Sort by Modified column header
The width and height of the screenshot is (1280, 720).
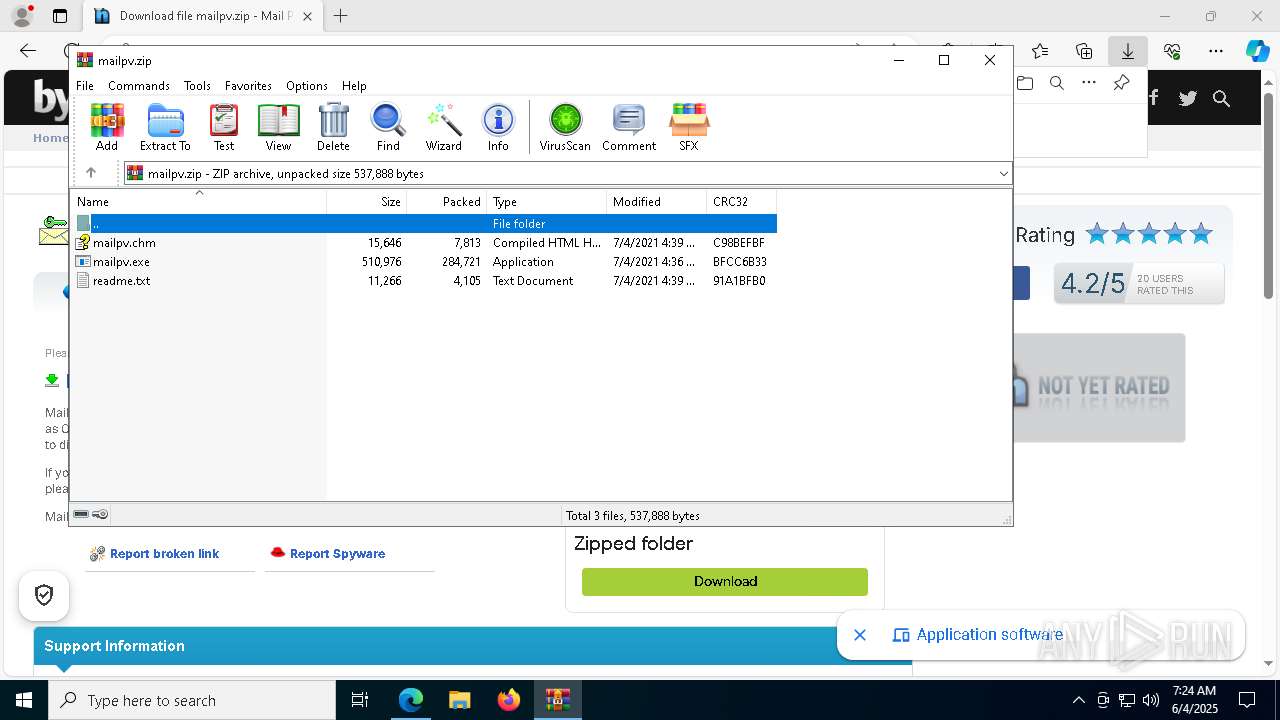click(x=657, y=202)
